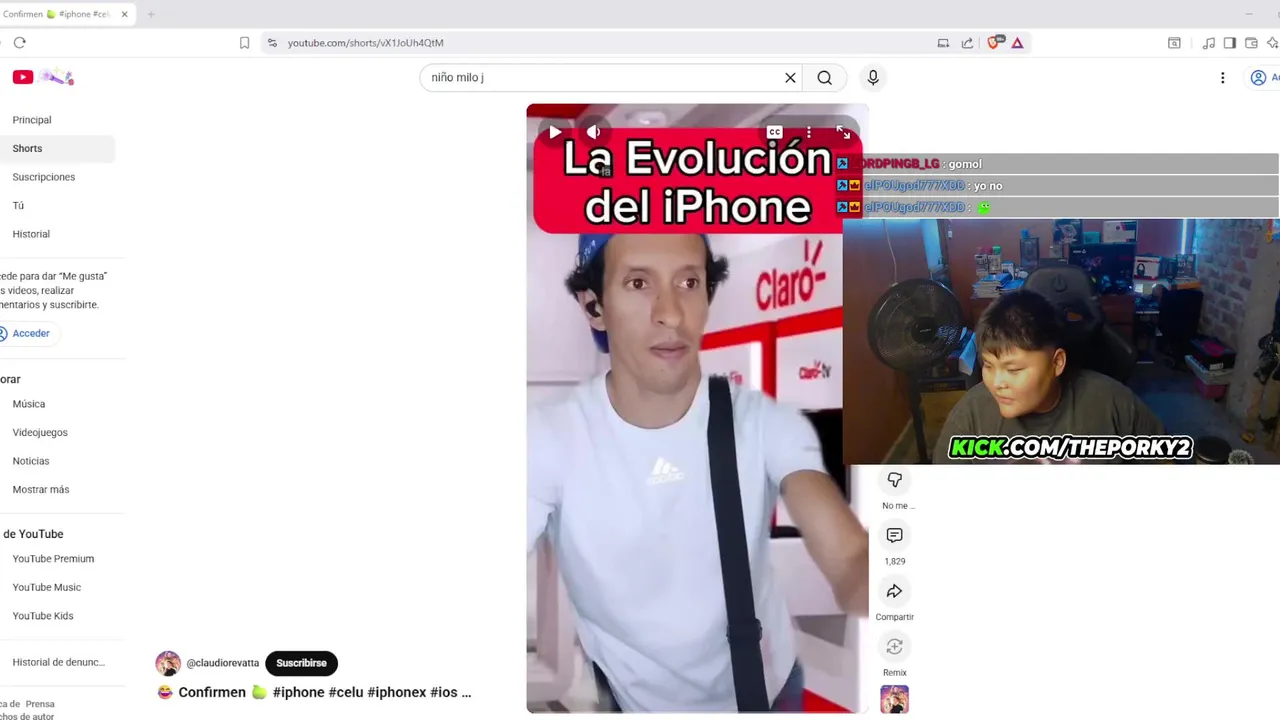Mute the short with the speaker icon
The width and height of the screenshot is (1280, 720).
point(594,132)
